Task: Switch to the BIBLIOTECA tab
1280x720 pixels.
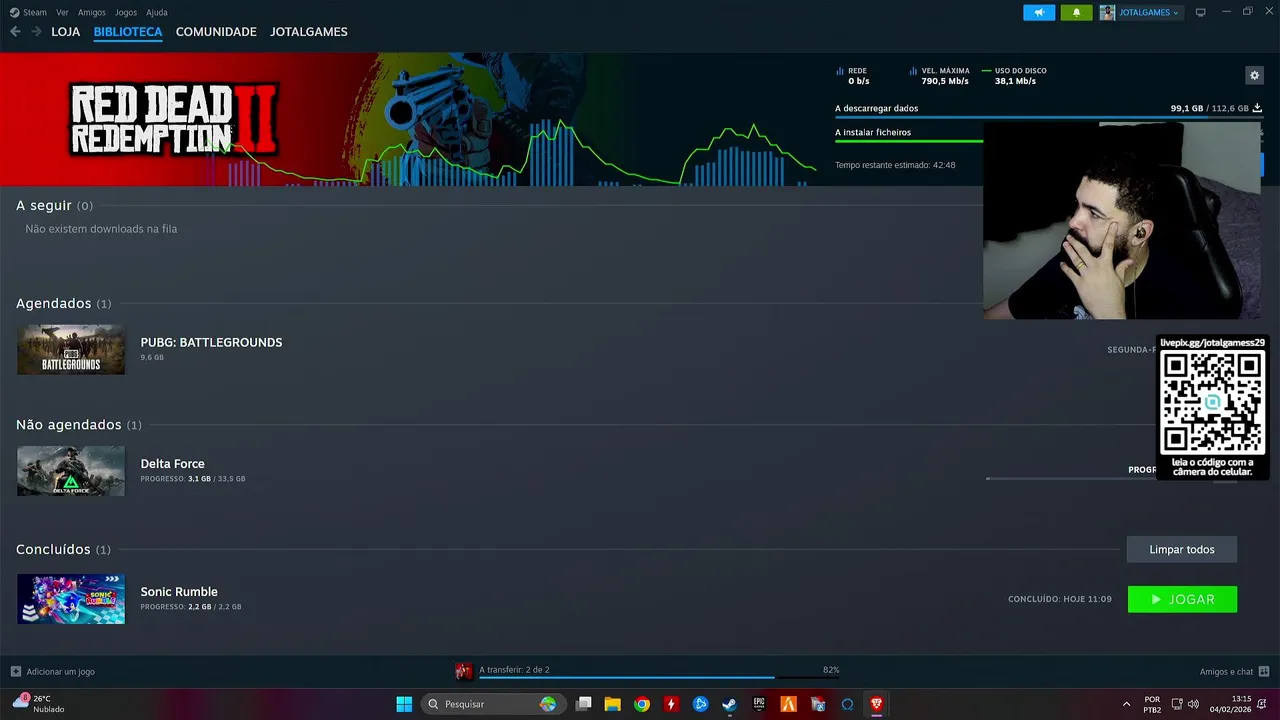Action: pos(128,32)
